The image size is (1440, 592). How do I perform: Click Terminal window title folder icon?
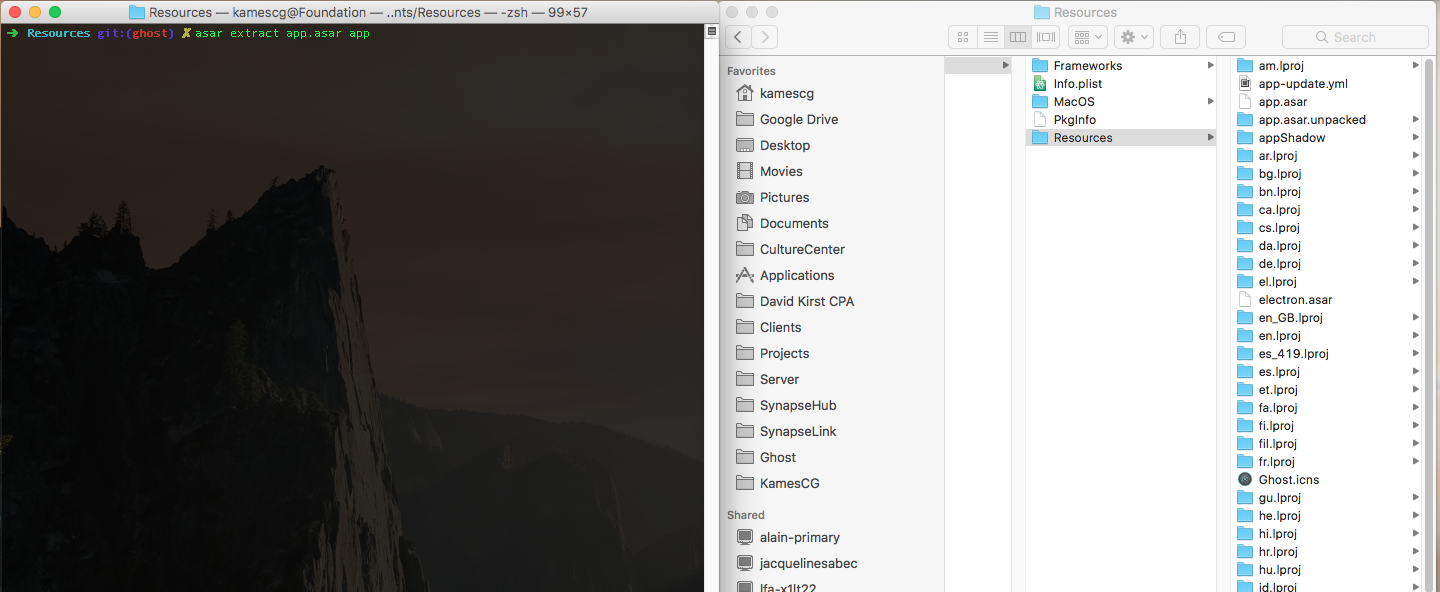137,12
